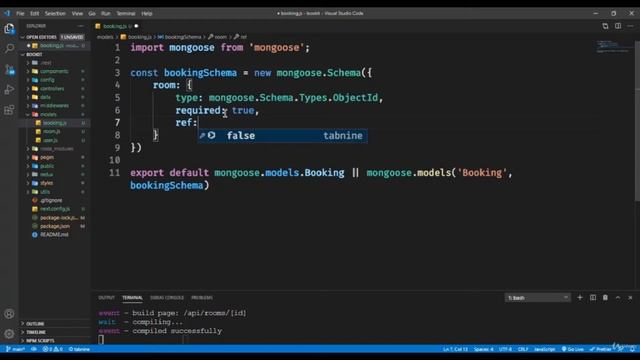The height and width of the screenshot is (360, 640).
Task: Click the JavaScript language mode in status bar
Action: 544,349
